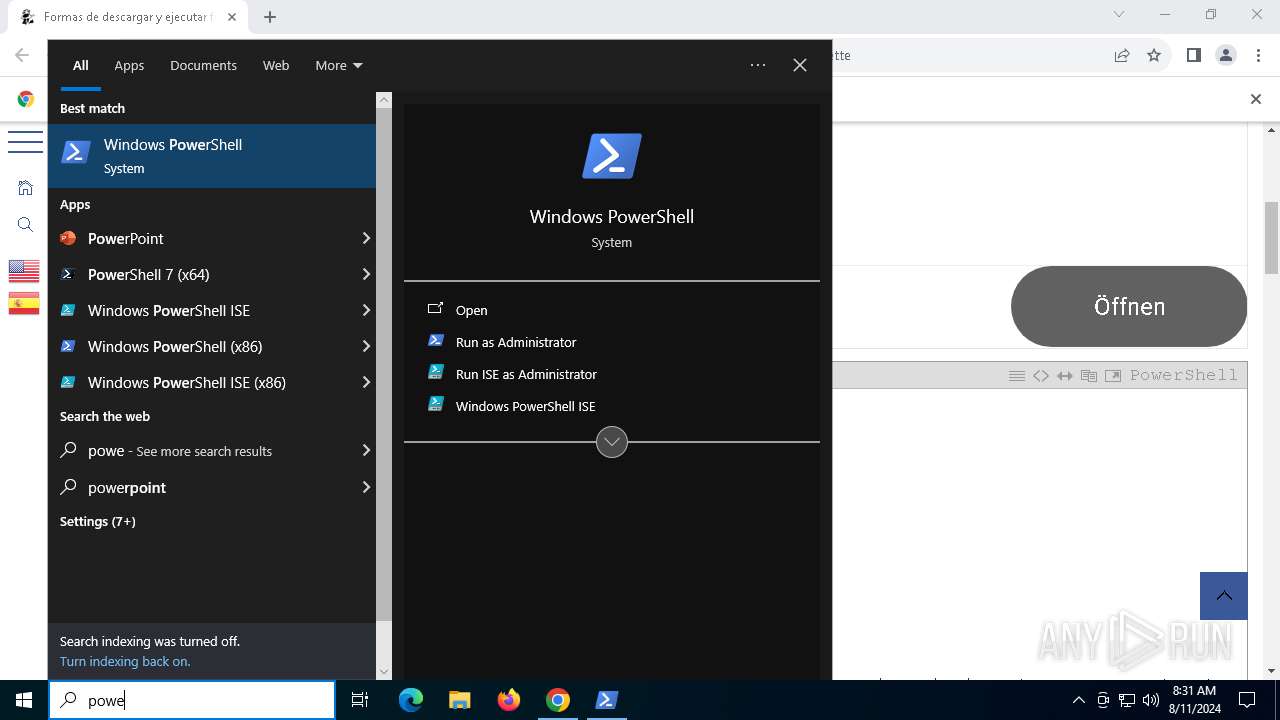Open Microsoft Edge from the taskbar
The image size is (1280, 720).
tap(411, 700)
